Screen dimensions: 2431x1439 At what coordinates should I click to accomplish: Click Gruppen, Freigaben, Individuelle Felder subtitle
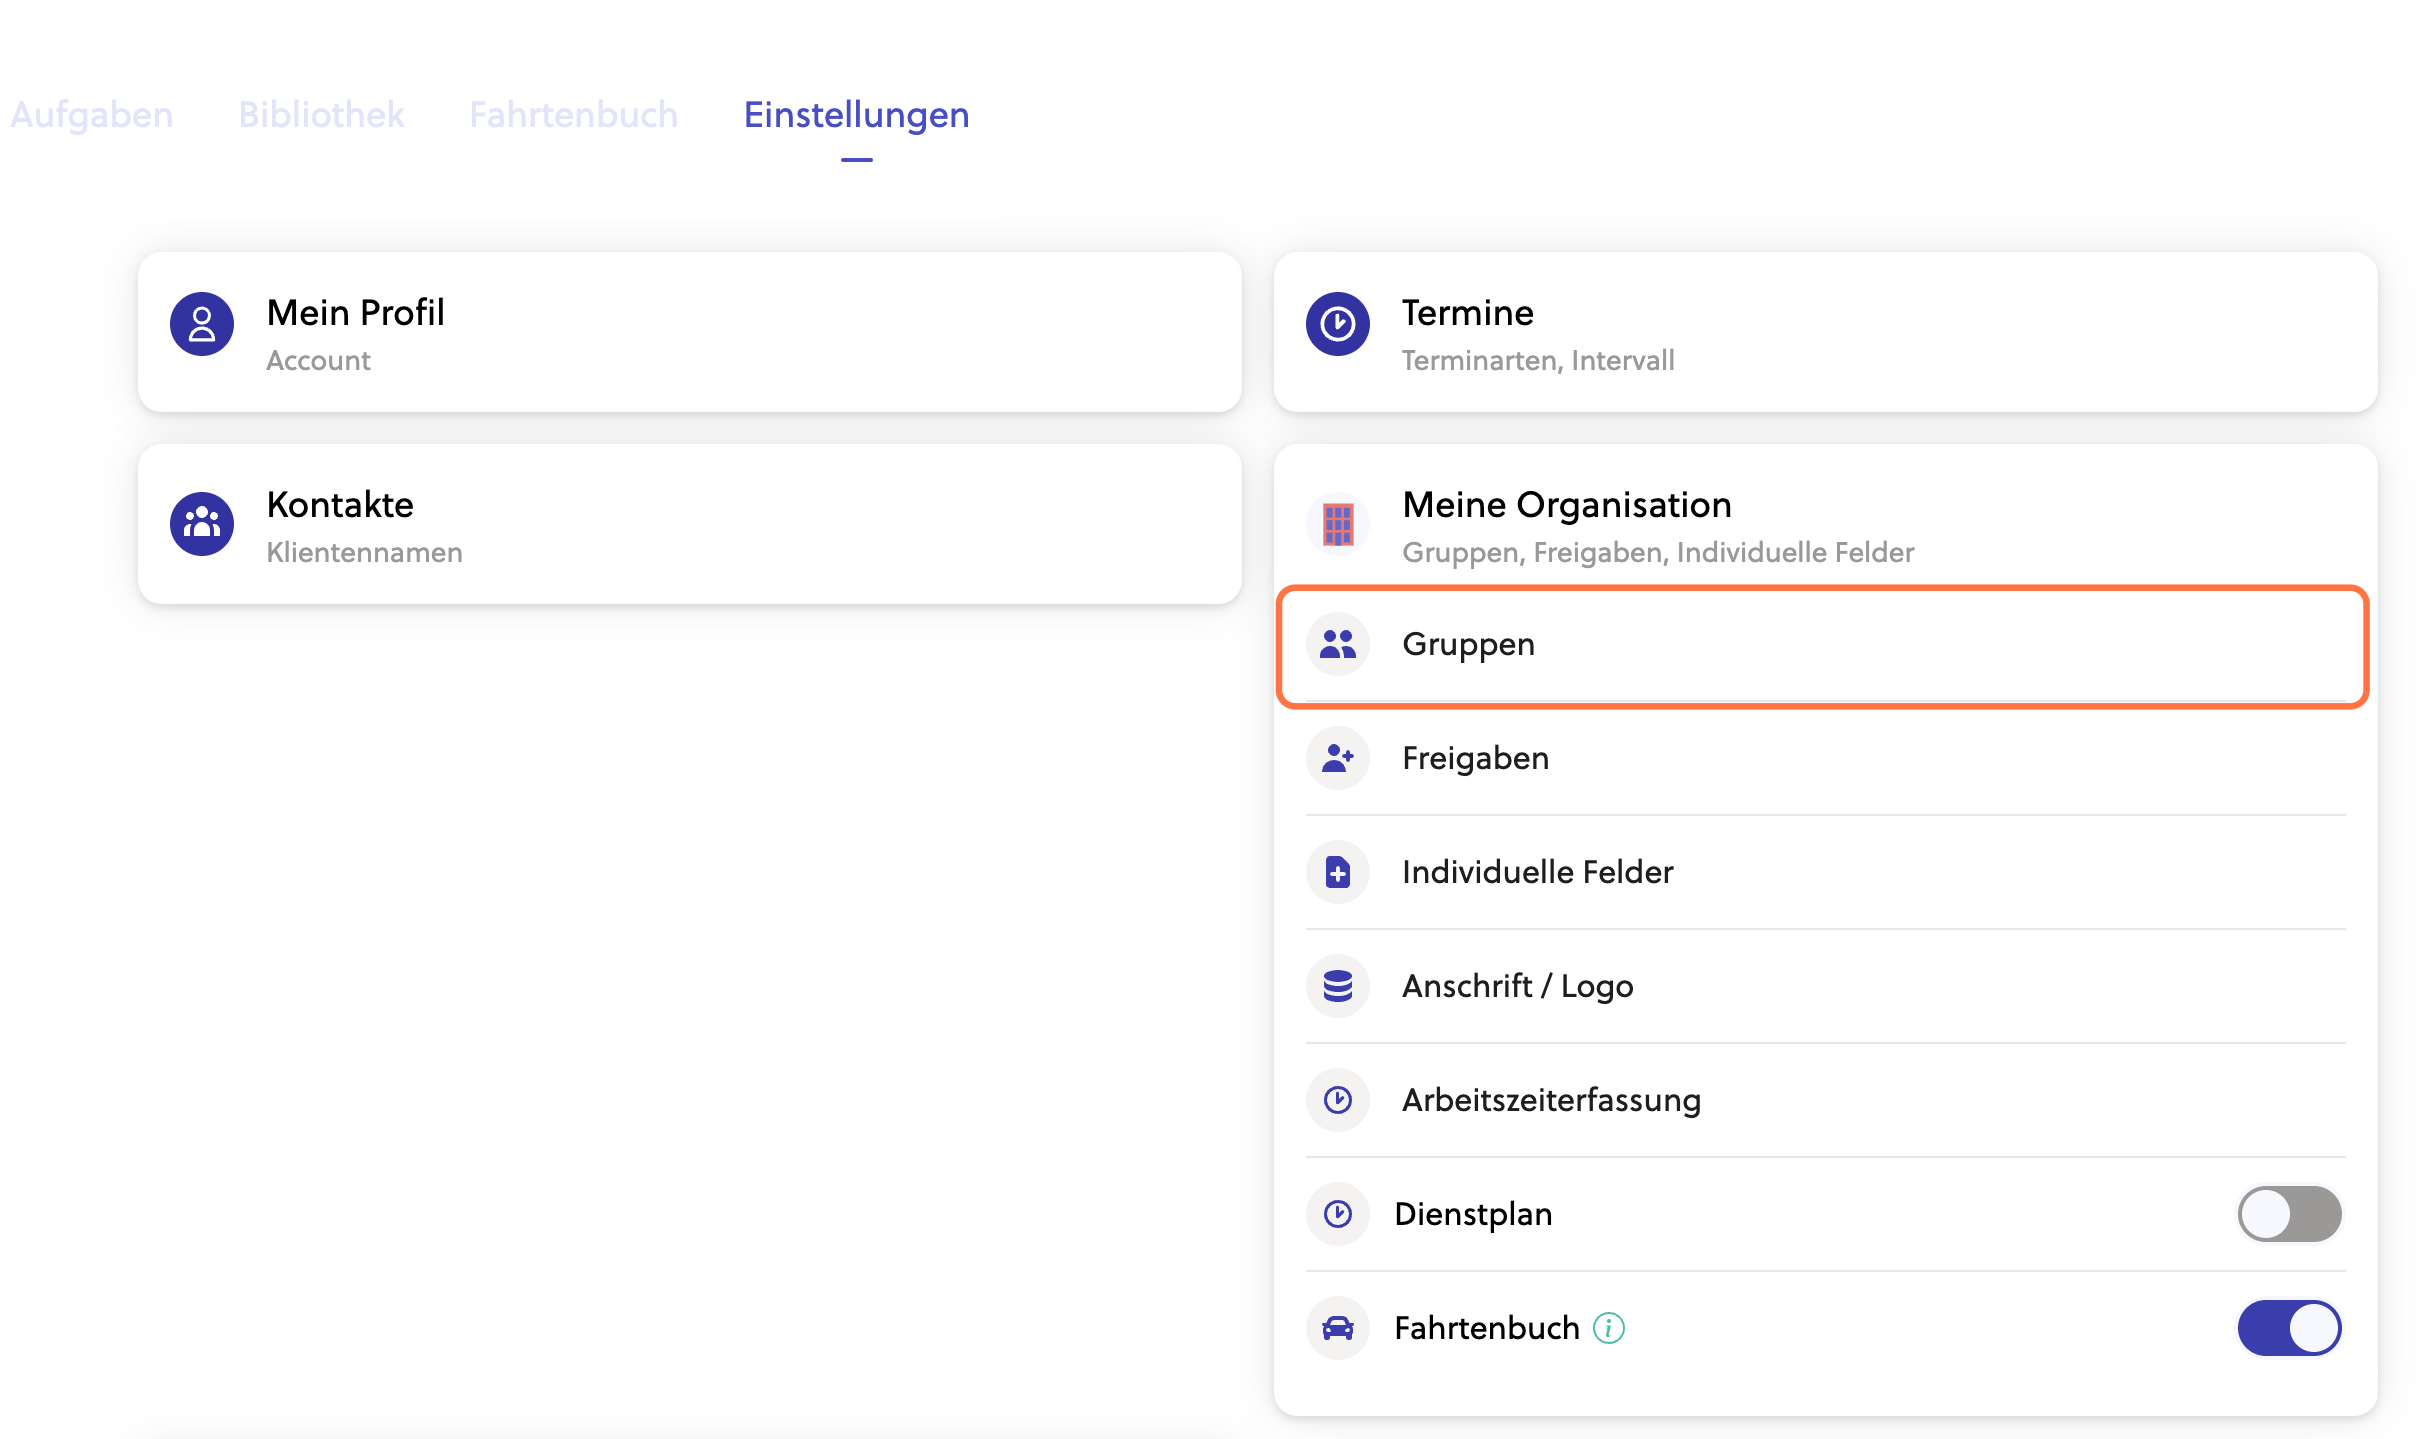1658,552
